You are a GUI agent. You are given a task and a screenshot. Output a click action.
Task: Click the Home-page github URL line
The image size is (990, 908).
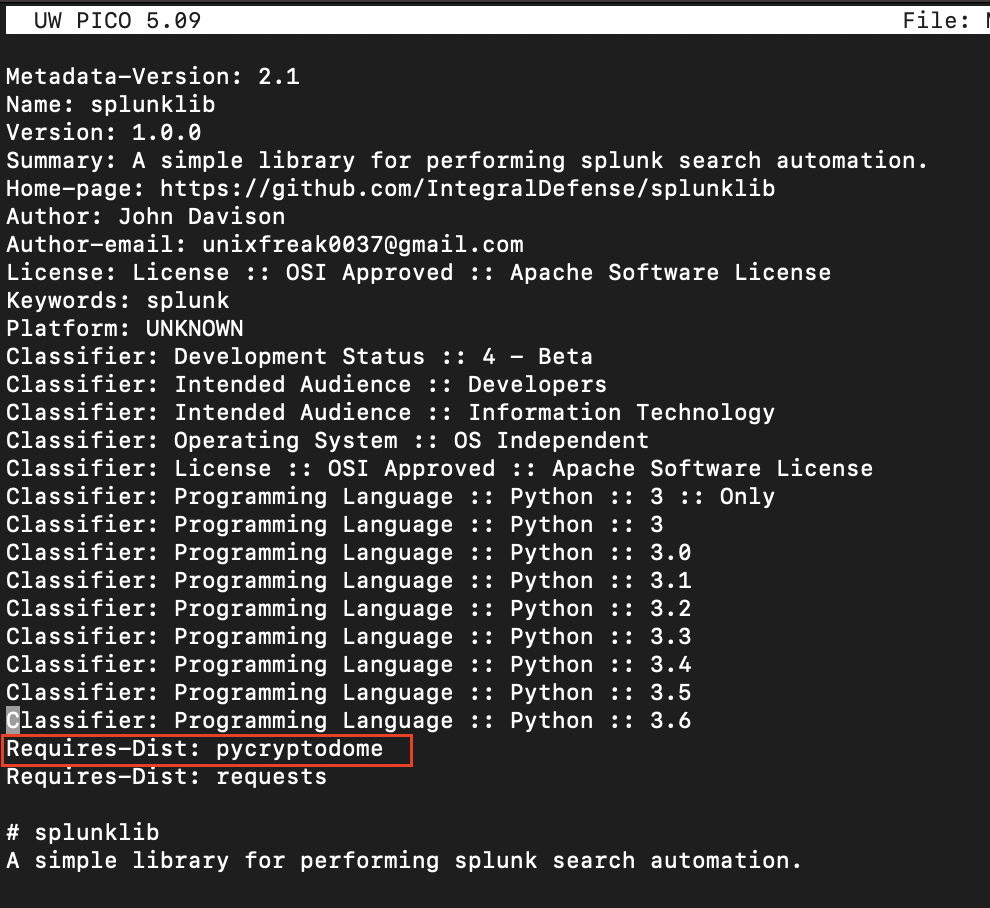[x=391, y=189]
